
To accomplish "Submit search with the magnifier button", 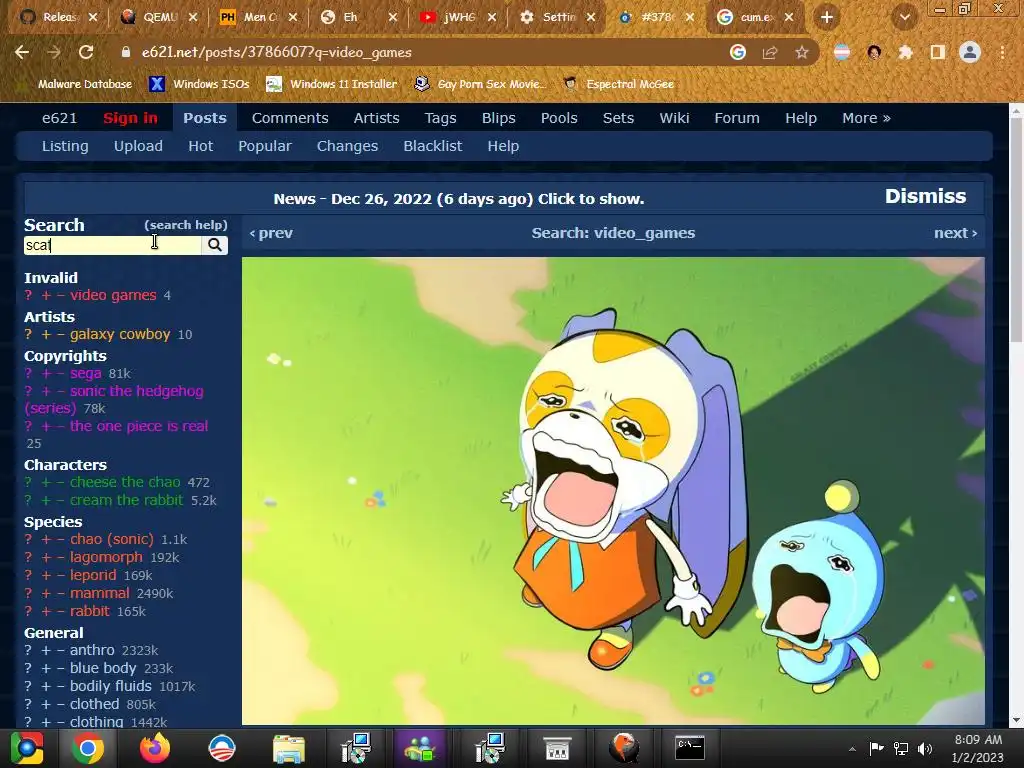I will 215,245.
